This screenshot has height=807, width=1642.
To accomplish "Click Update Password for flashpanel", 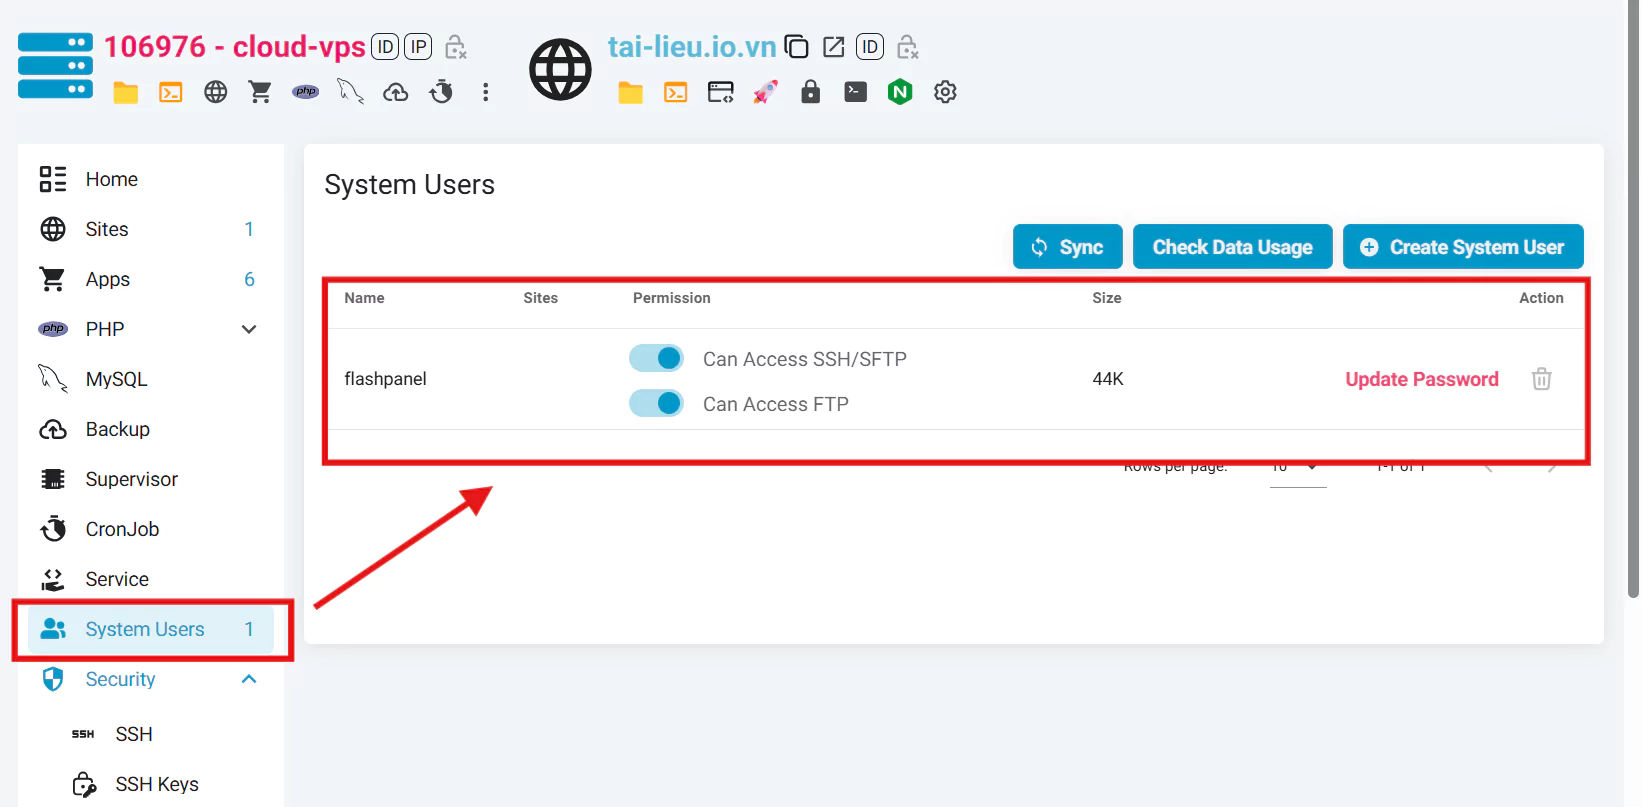I will click(1421, 379).
